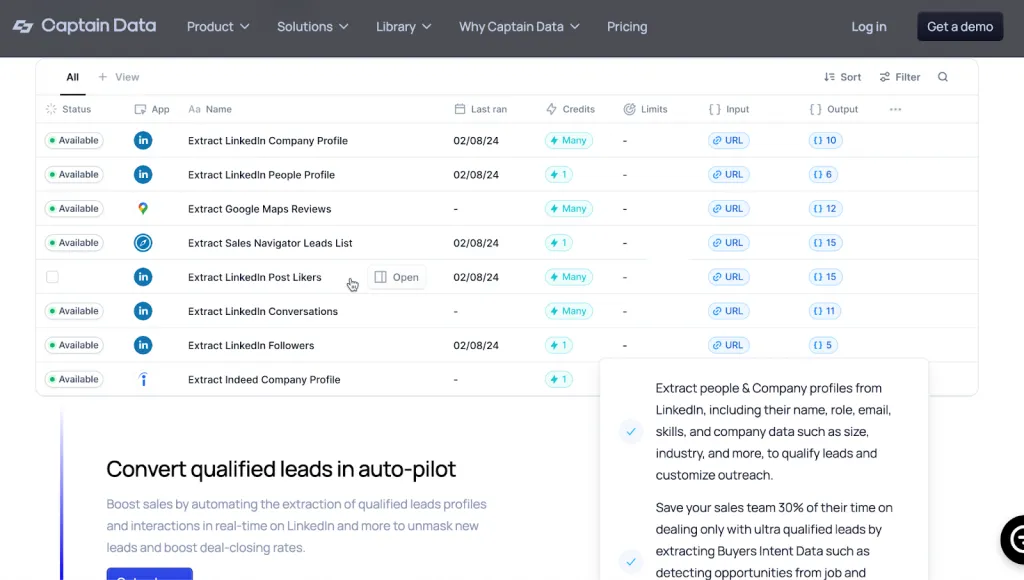Click credits badge 1 for Indeed Company Profile

click(558, 379)
